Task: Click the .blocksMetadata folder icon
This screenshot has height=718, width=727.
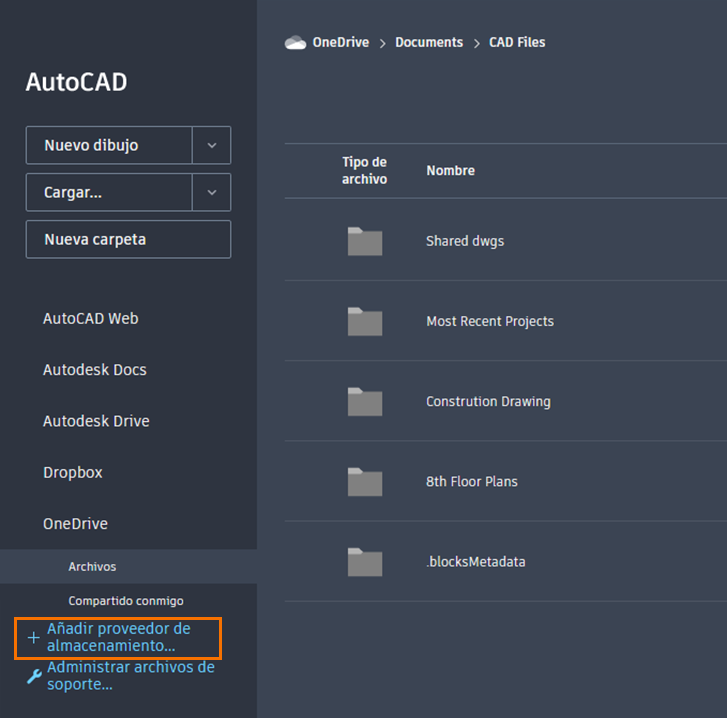Action: coord(365,562)
